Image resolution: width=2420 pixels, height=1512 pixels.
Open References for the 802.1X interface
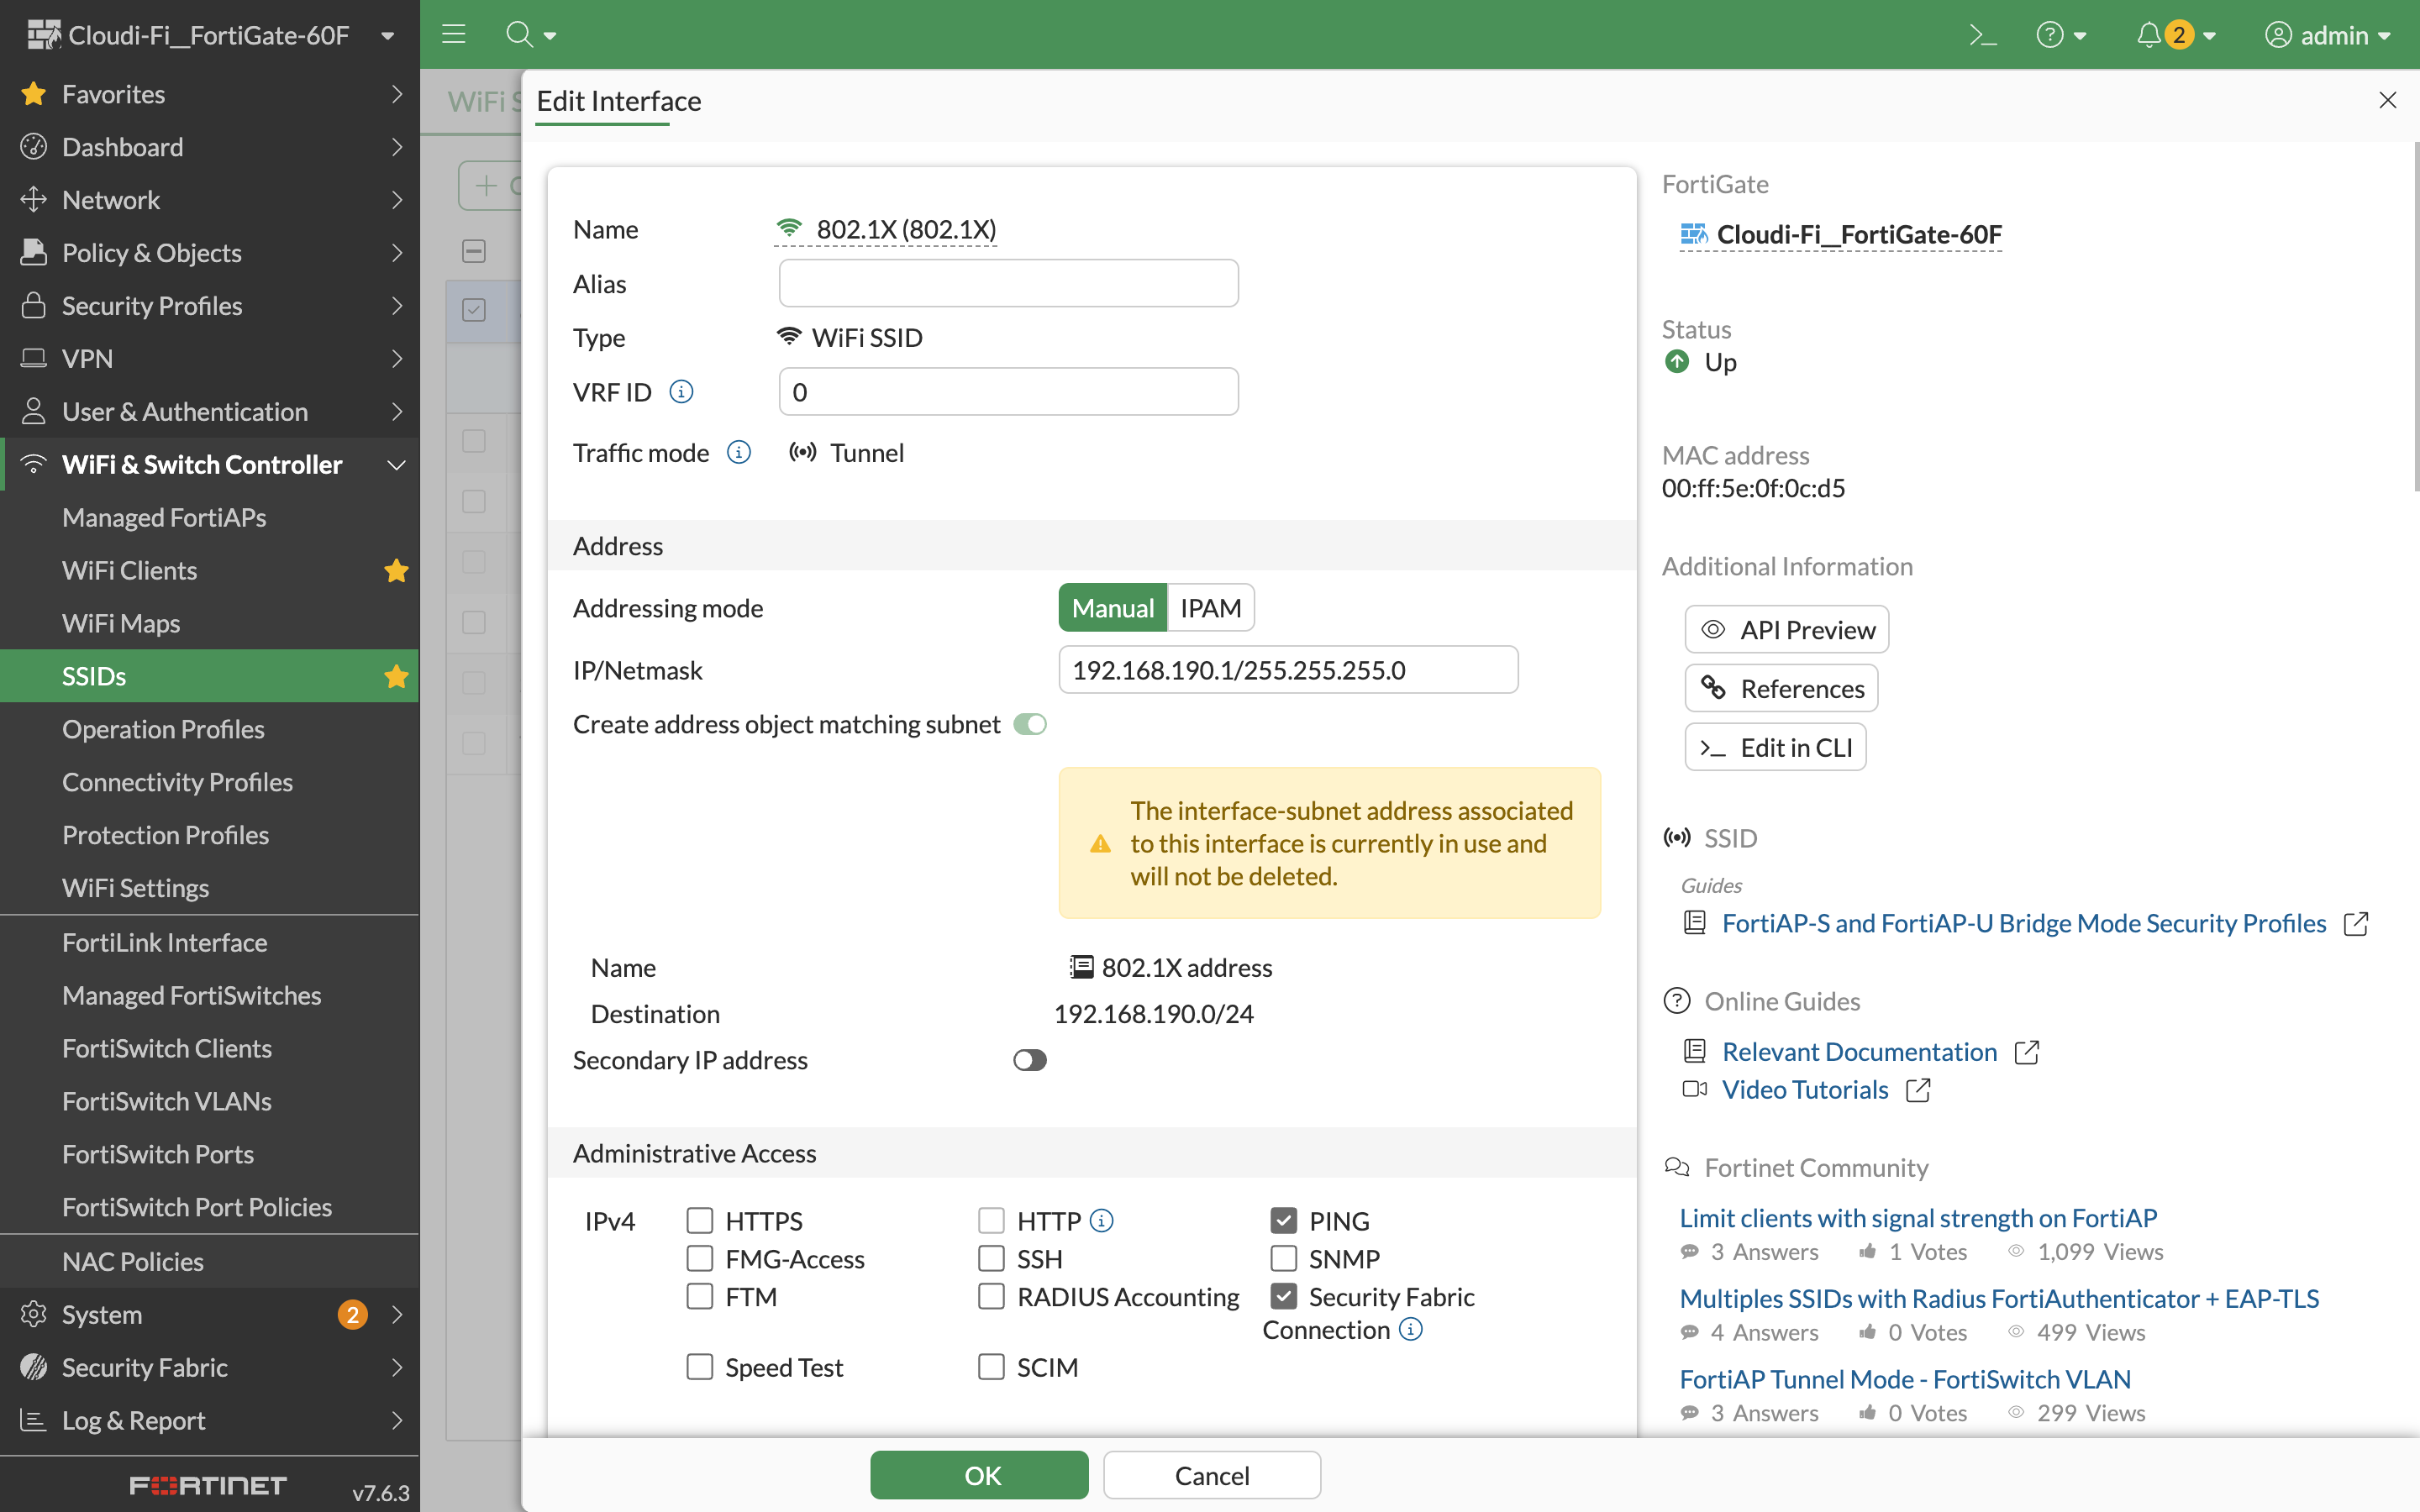coord(1781,688)
